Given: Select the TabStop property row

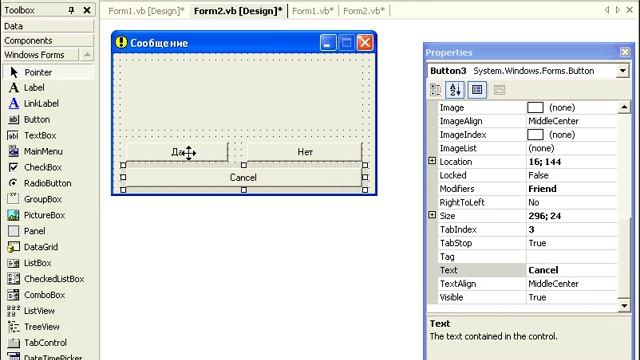Looking at the screenshot, I should pyautogui.click(x=527, y=243).
